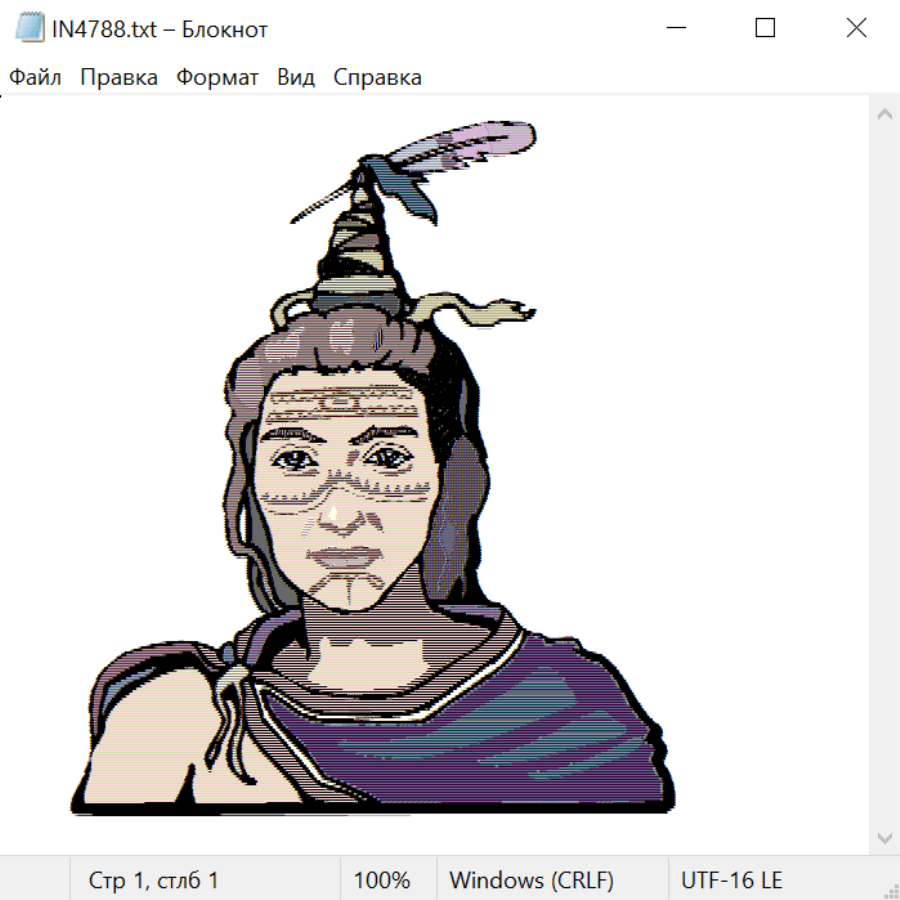Click the 100% zoom indicator in the status bar
900x900 pixels.
pyautogui.click(x=382, y=880)
